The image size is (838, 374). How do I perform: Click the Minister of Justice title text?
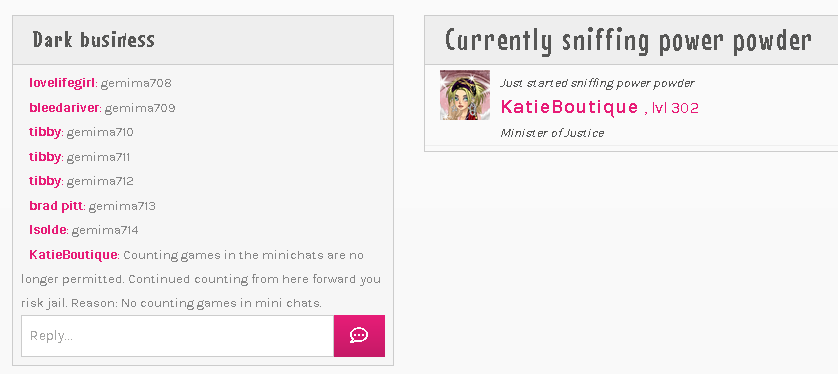[x=552, y=133]
